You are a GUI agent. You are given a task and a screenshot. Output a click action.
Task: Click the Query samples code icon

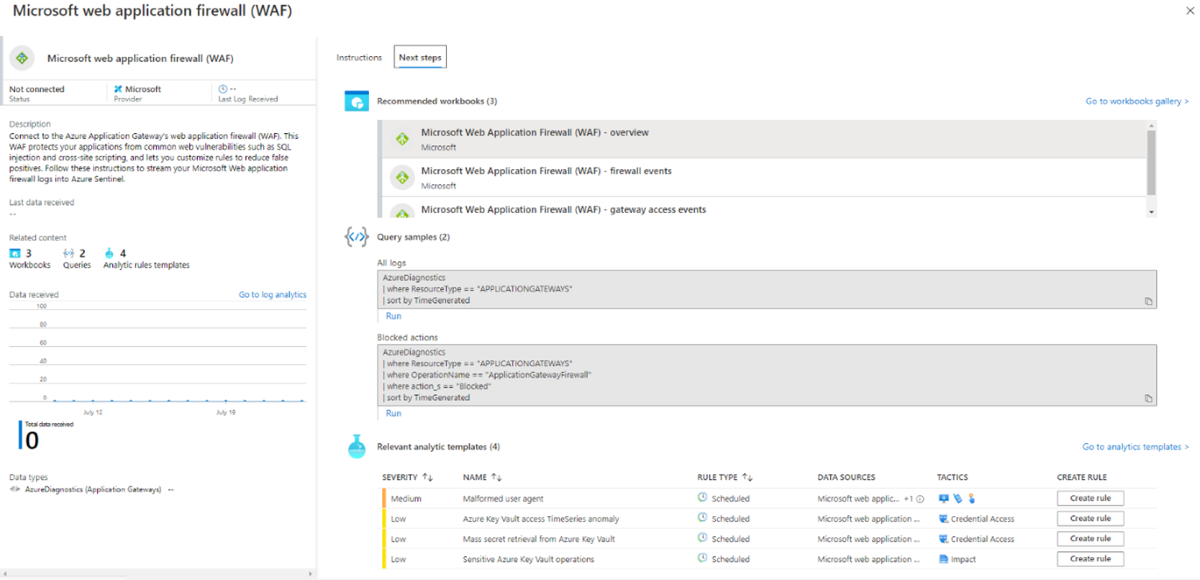pyautogui.click(x=356, y=237)
